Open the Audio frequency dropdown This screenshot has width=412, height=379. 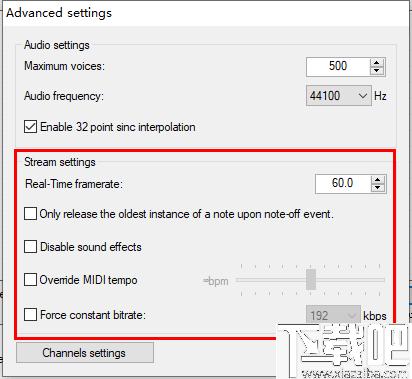339,96
